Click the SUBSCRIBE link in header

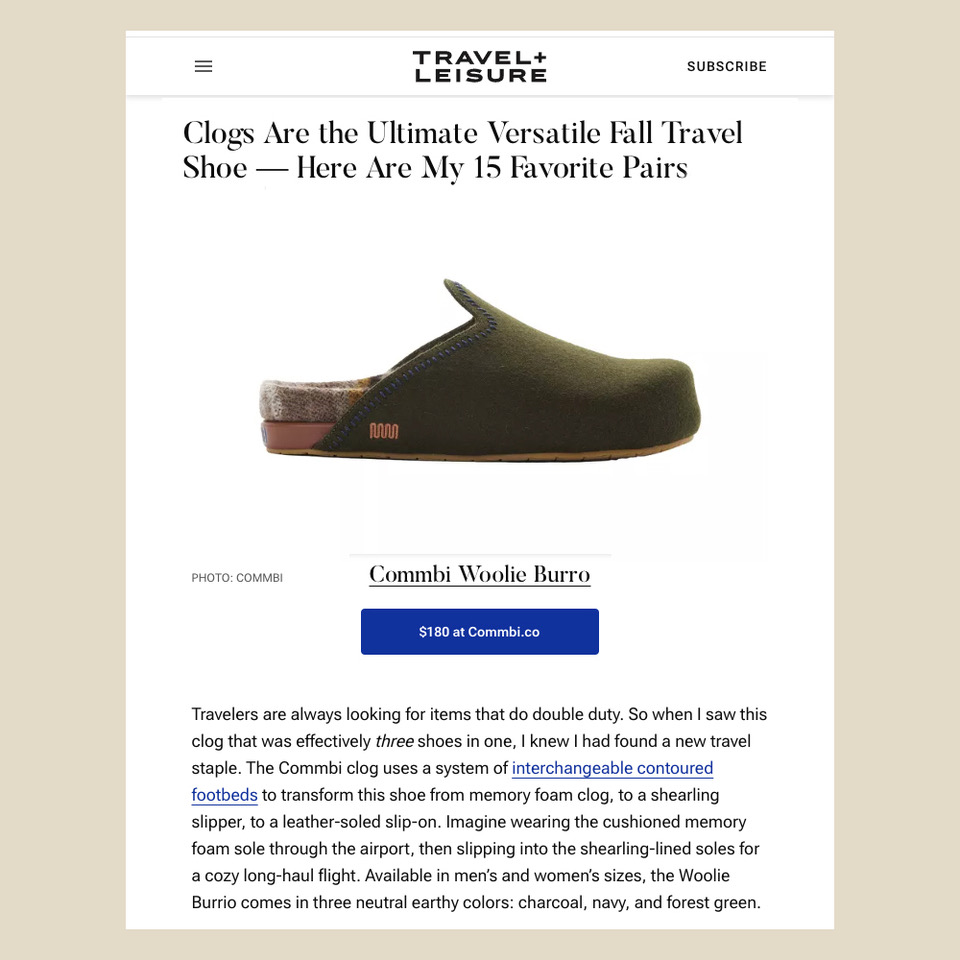(727, 66)
